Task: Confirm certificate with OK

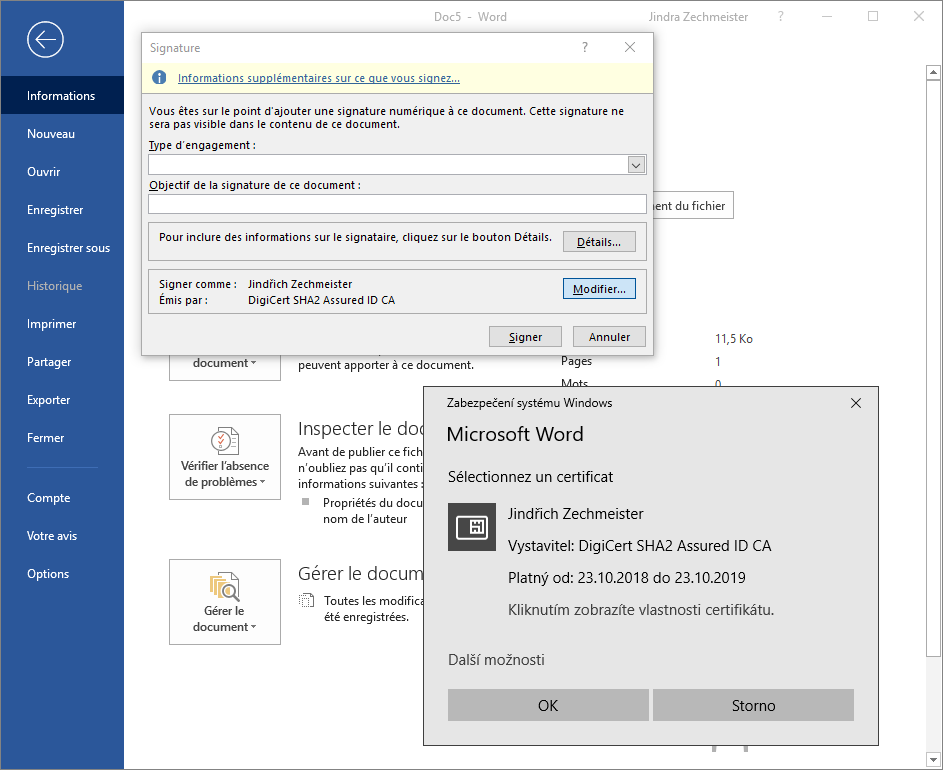Action: point(548,705)
